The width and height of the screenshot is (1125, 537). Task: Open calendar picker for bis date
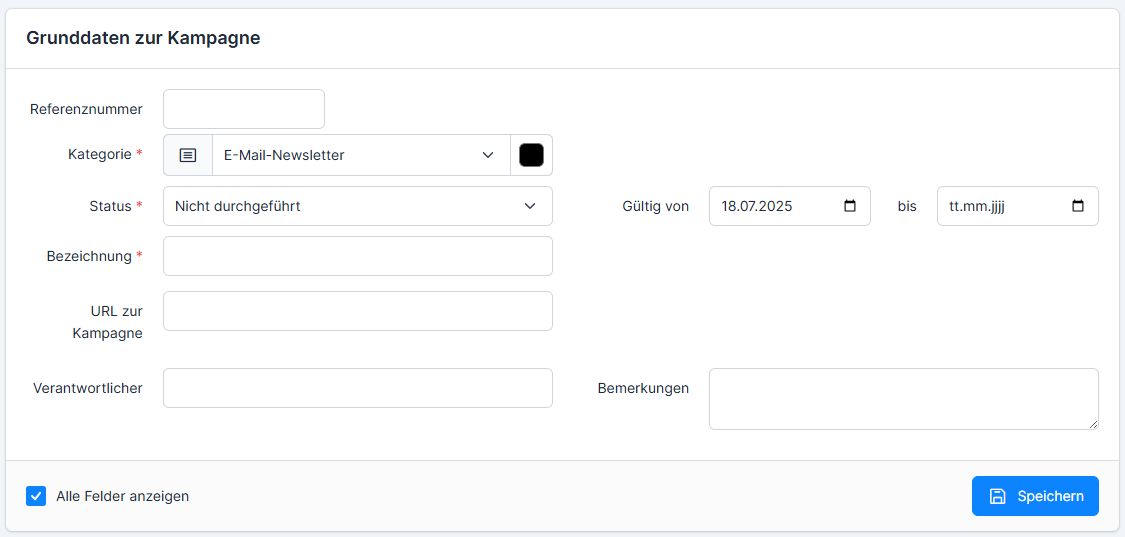tap(1078, 206)
